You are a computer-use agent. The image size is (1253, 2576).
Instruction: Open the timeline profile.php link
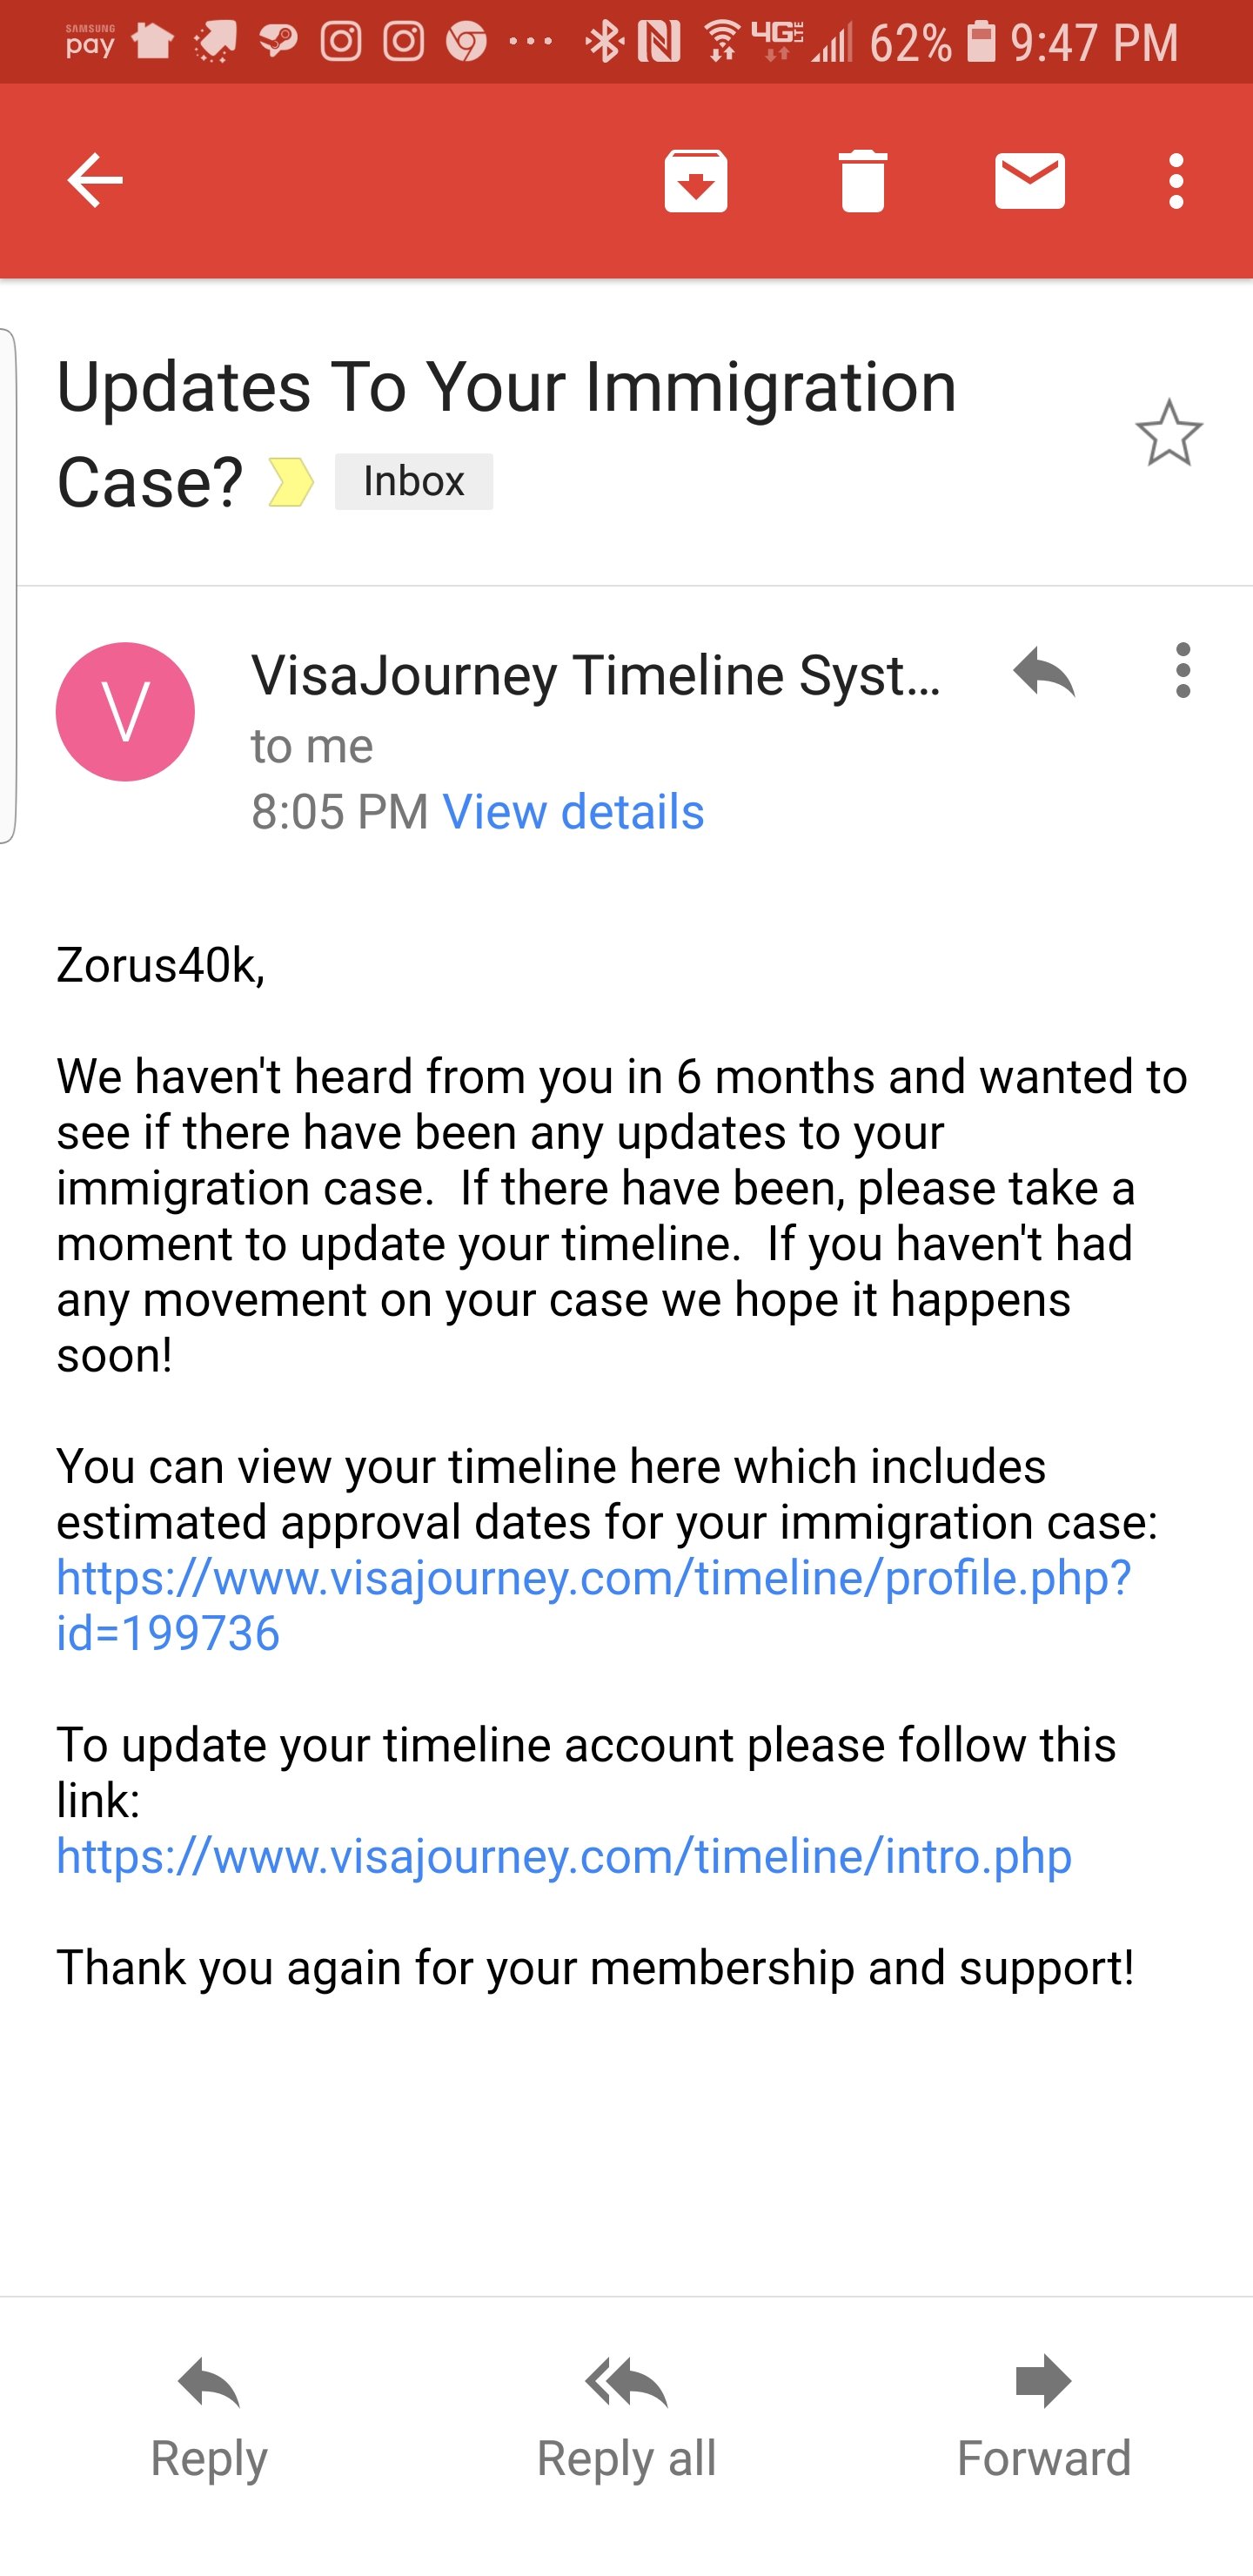(593, 1605)
